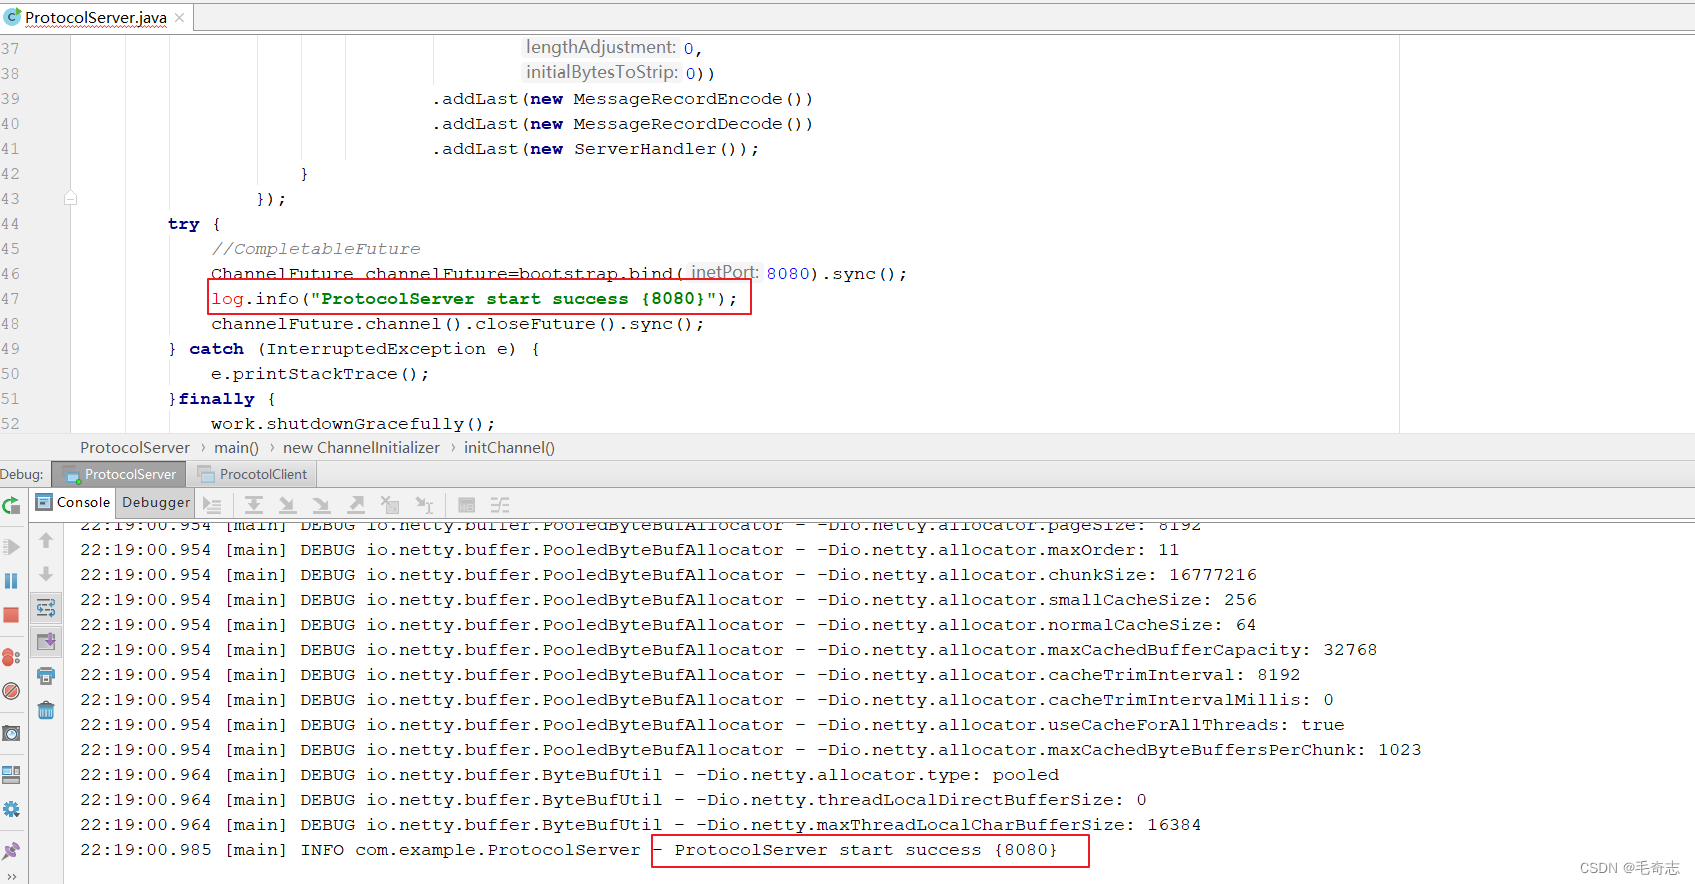Click console INFO "ProtocolServer start success" line
The height and width of the screenshot is (884, 1695).
tap(568, 850)
